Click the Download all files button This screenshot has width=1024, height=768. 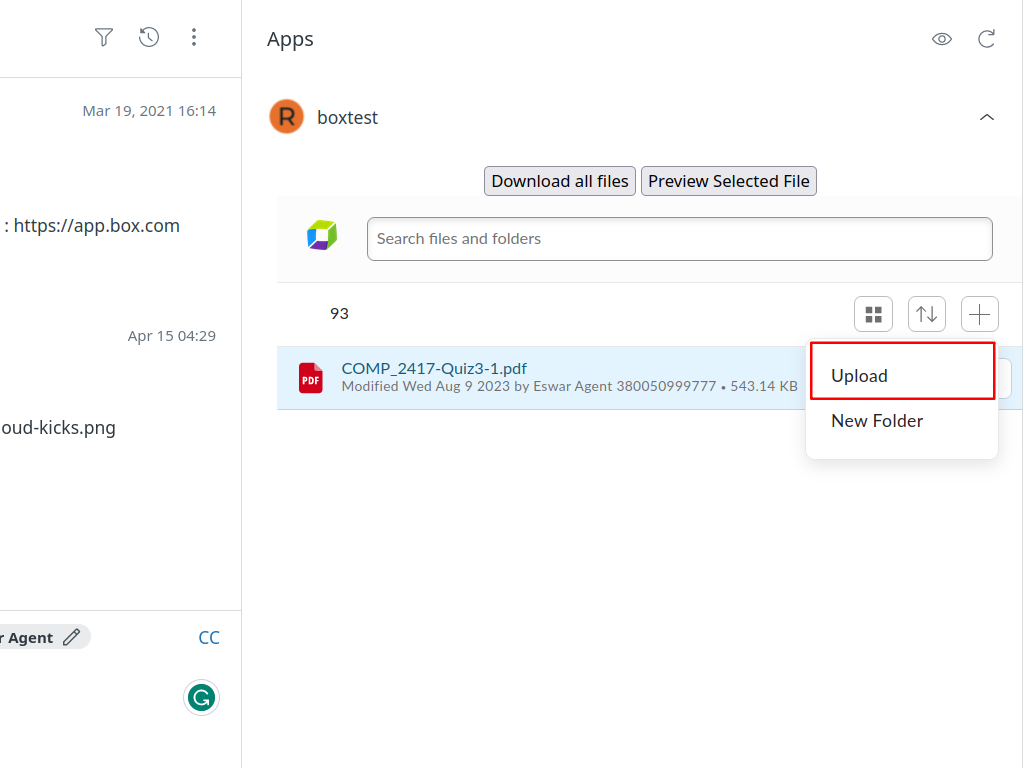560,181
